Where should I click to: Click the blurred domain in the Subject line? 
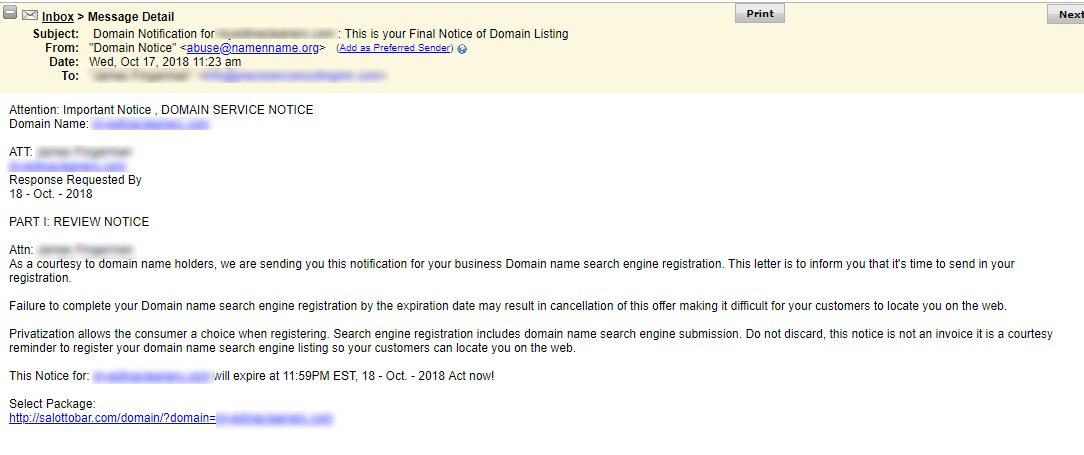tap(275, 34)
